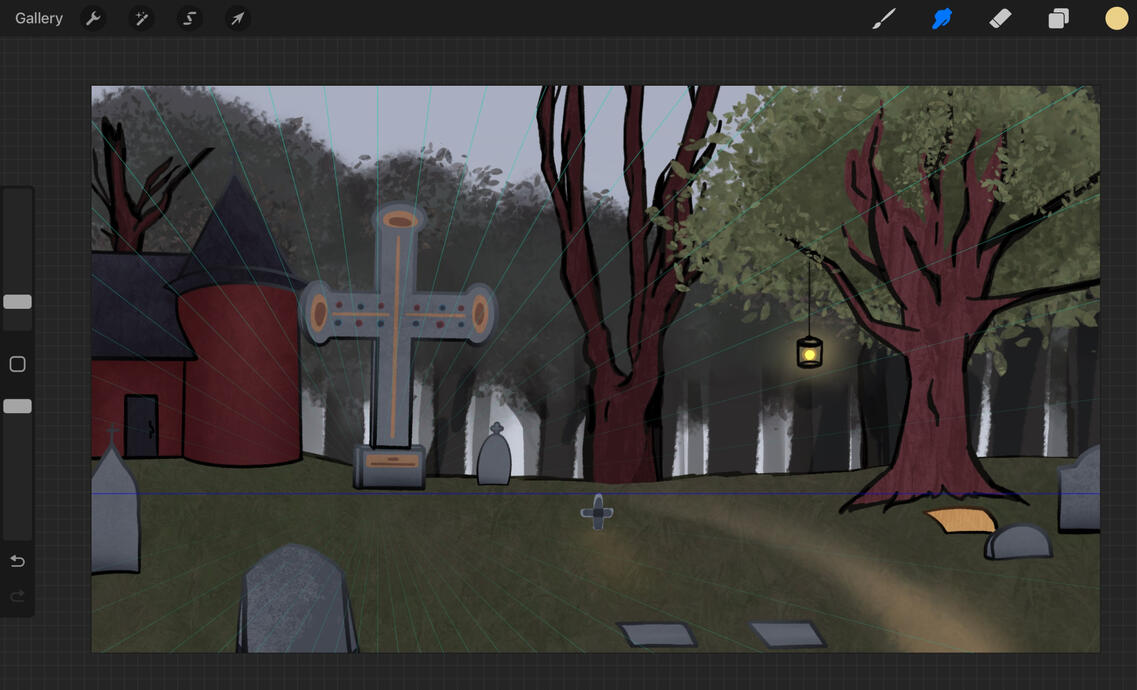Click the brush size slider handle

pyautogui.click(x=17, y=302)
